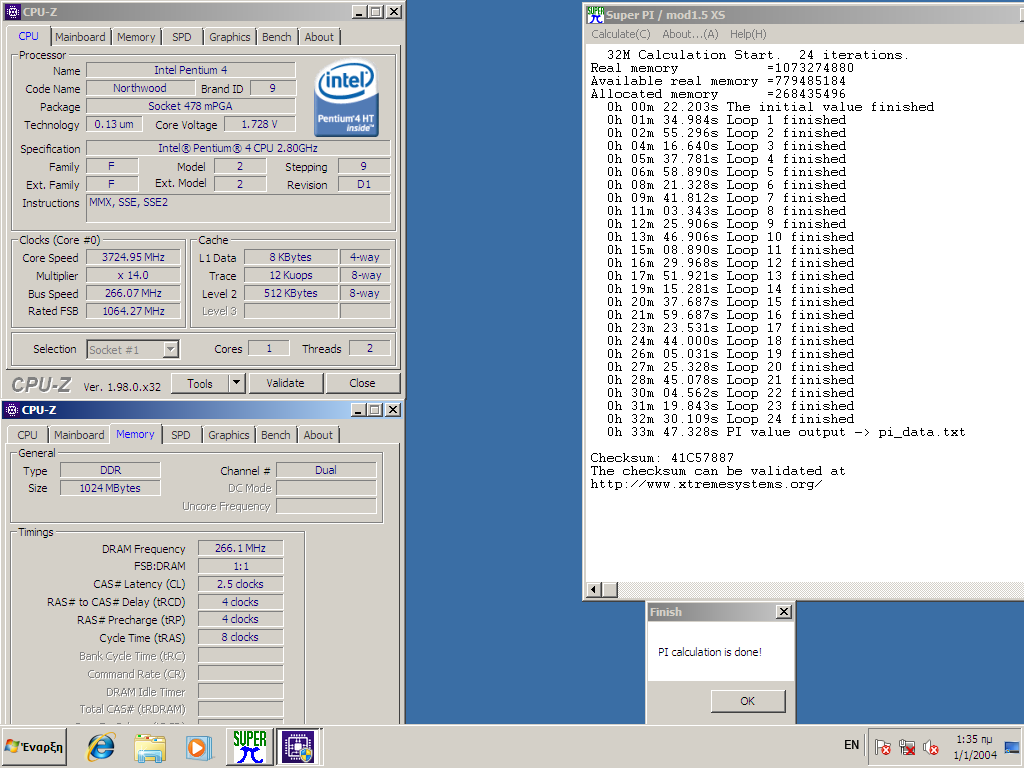Click the CAS# Latency value 2.5 clocks
This screenshot has height=768, width=1024.
pyautogui.click(x=240, y=584)
